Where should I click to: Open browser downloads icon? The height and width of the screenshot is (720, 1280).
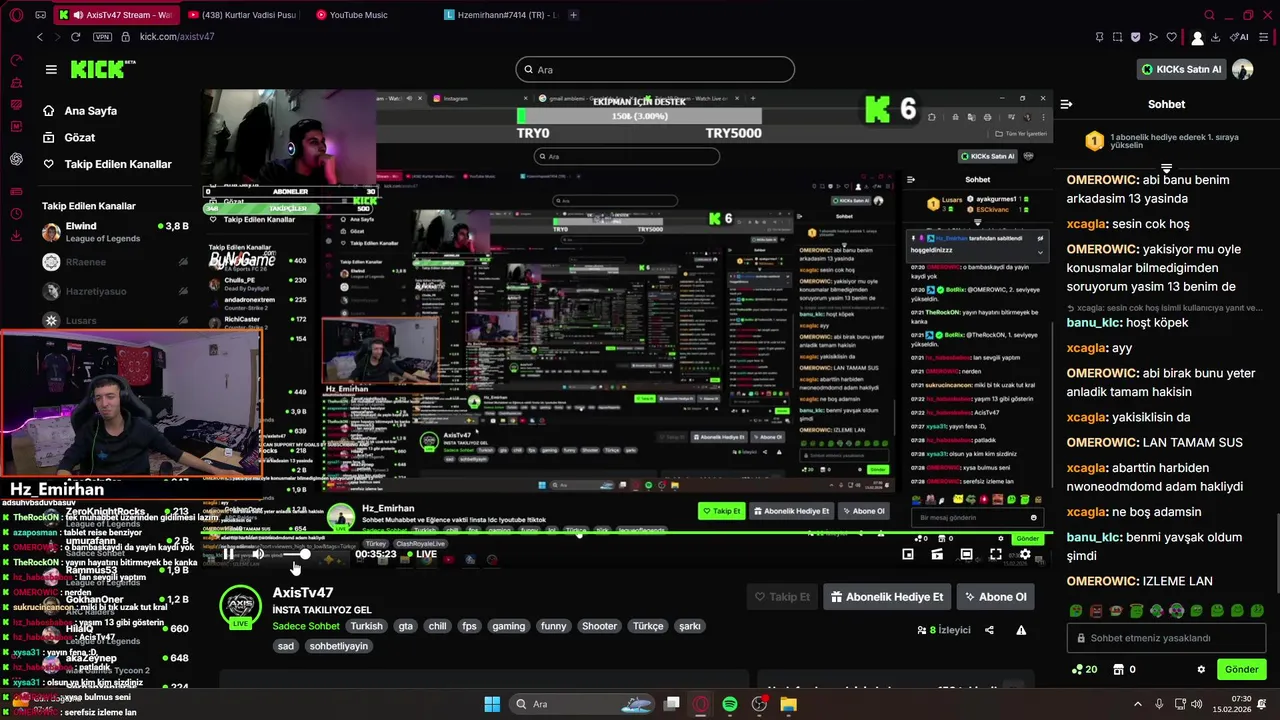click(1215, 37)
